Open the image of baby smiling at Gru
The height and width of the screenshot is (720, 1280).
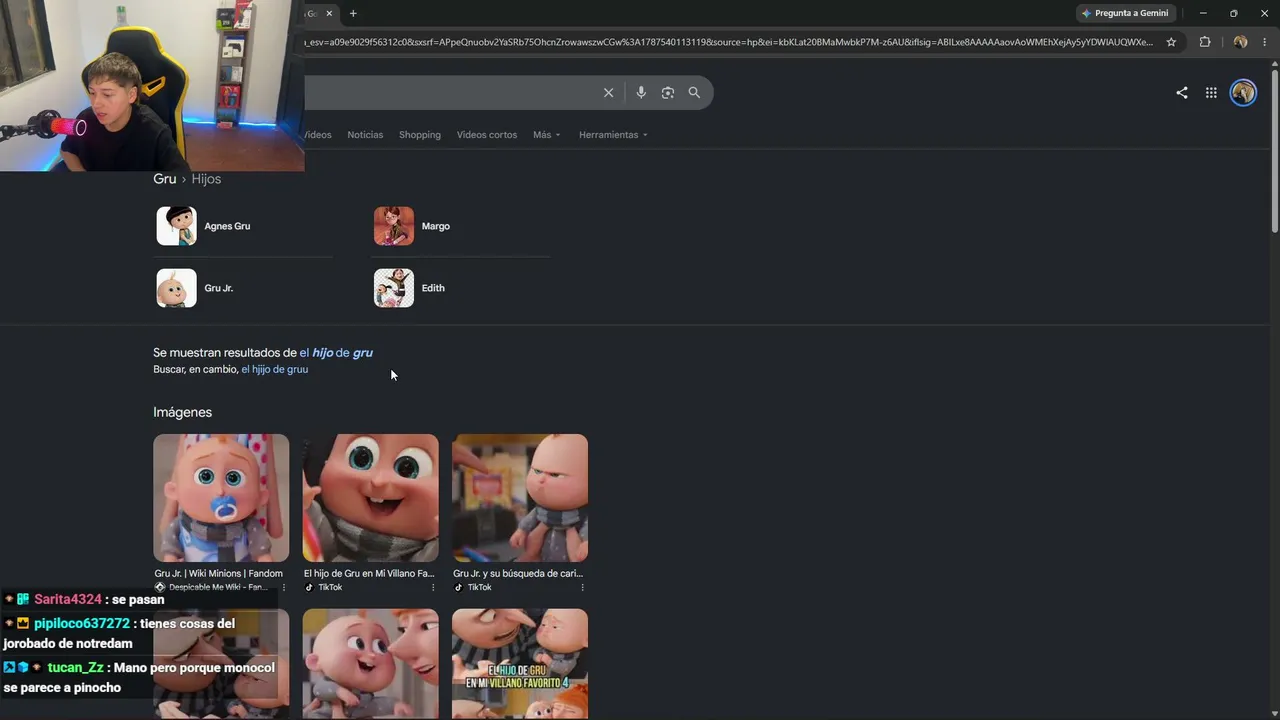(370, 664)
